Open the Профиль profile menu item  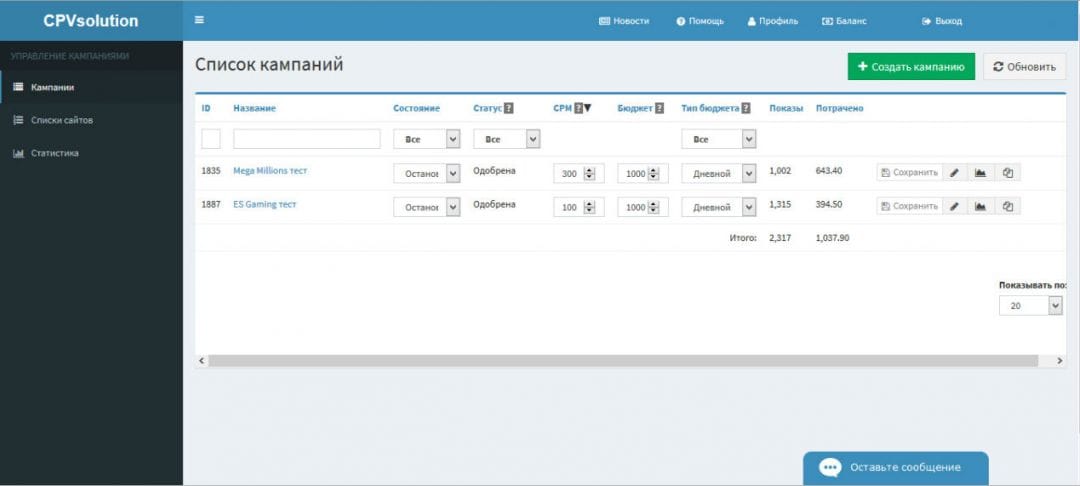coord(773,21)
